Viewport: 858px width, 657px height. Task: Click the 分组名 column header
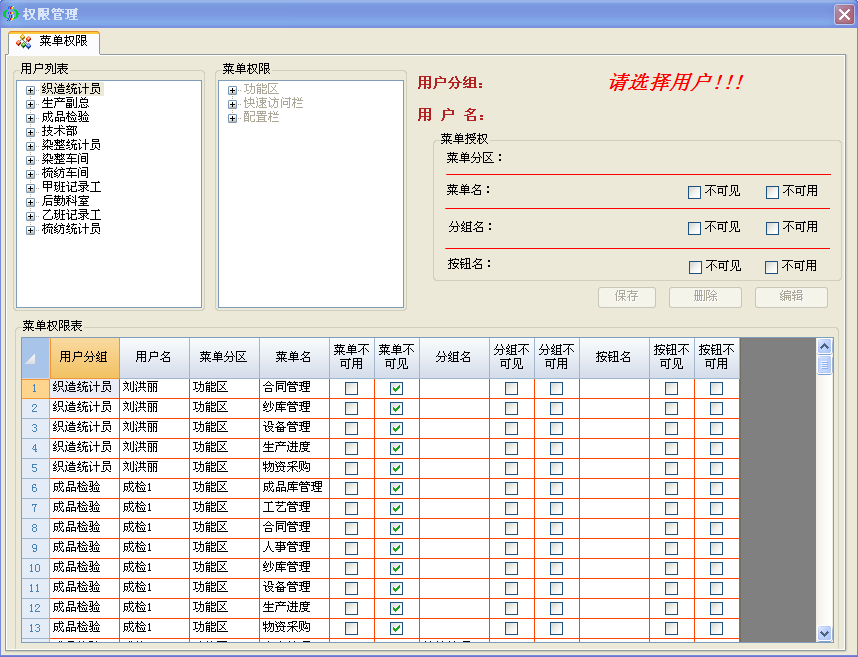pyautogui.click(x=454, y=358)
